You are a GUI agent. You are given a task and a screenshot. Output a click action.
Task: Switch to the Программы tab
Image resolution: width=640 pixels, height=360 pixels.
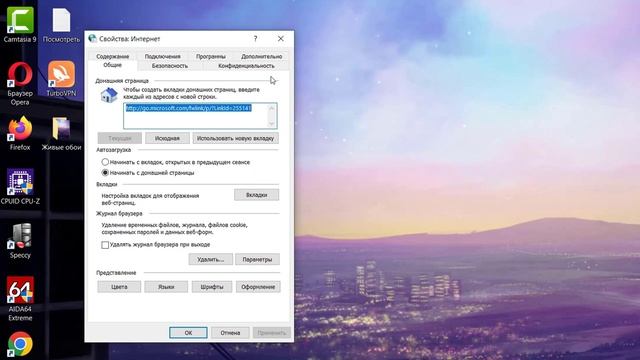tap(211, 56)
